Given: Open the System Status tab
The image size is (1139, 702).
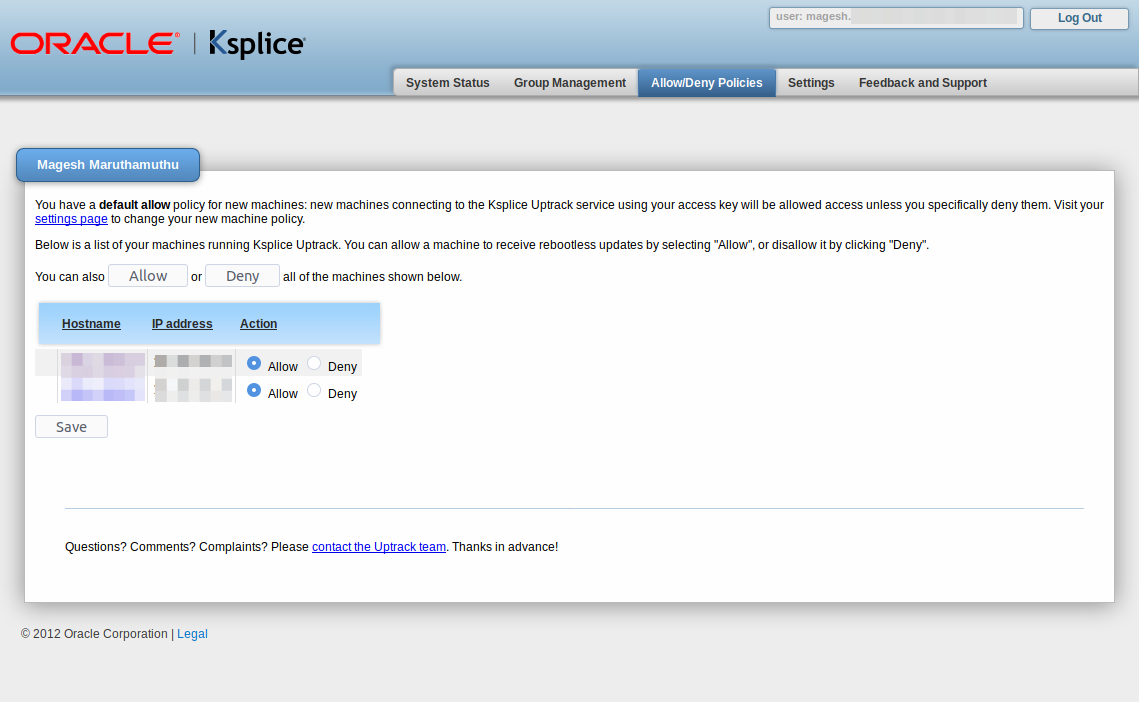Looking at the screenshot, I should (447, 83).
